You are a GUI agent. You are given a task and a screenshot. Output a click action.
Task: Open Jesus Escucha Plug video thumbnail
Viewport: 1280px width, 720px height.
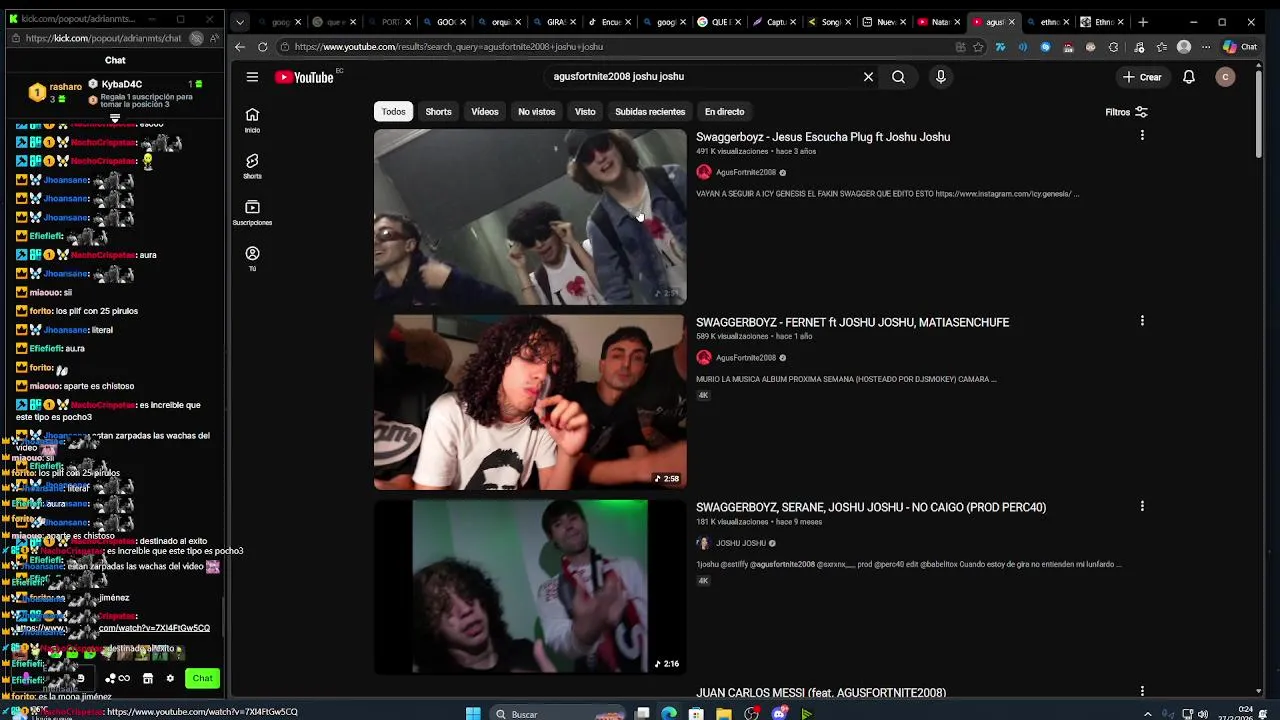(x=530, y=217)
